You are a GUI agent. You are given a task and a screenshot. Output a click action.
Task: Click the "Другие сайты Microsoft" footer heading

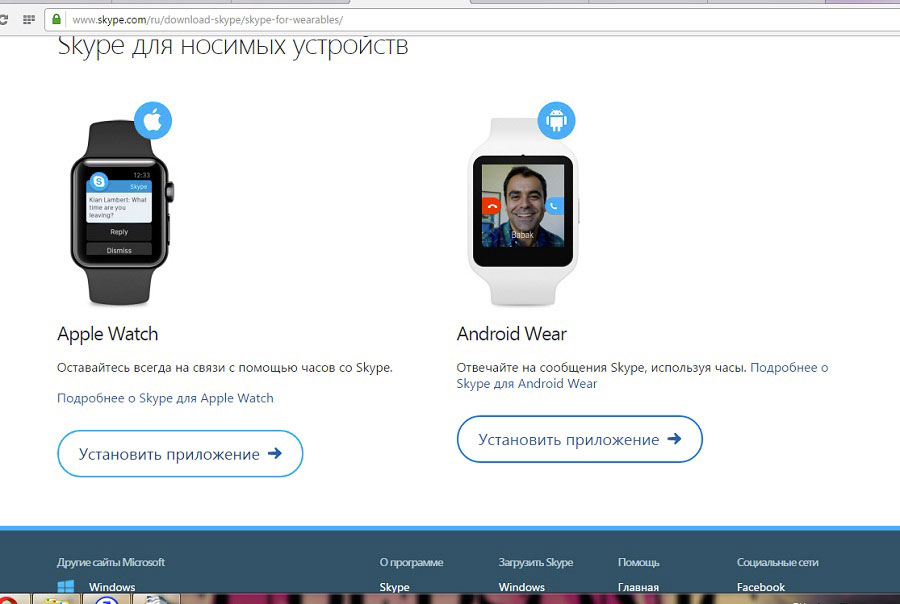[111, 562]
